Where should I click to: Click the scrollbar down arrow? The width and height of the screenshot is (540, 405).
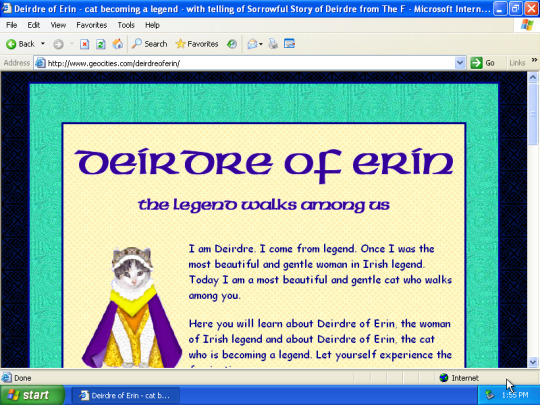[532, 362]
